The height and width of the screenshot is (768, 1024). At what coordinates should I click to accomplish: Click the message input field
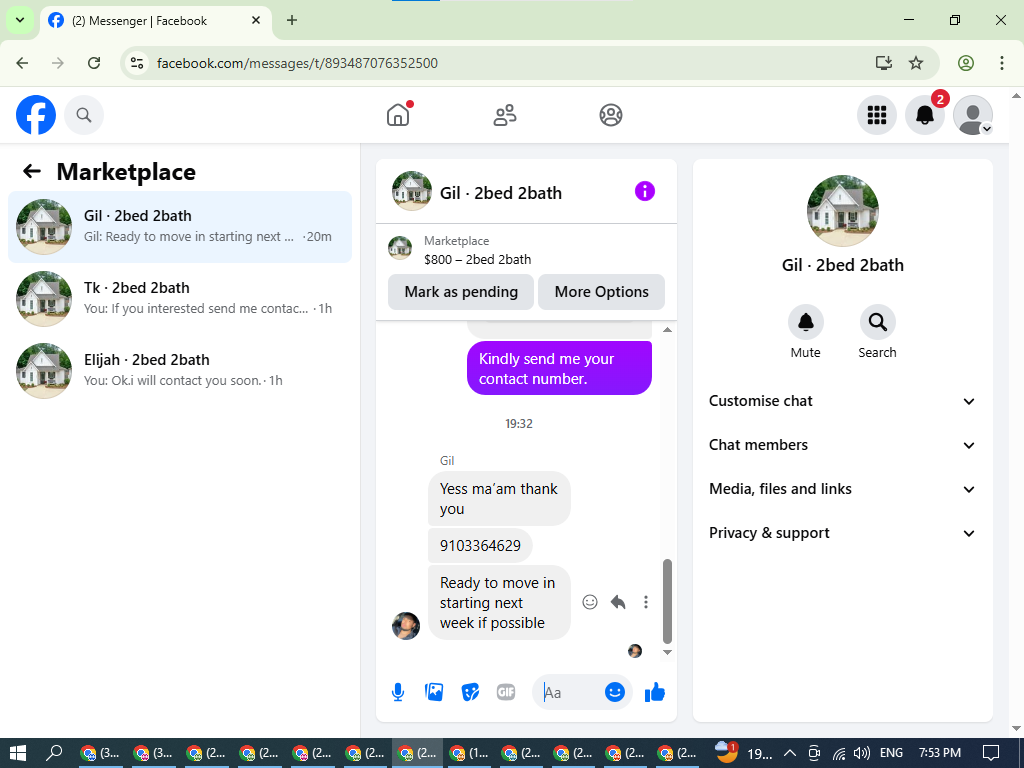[569, 692]
